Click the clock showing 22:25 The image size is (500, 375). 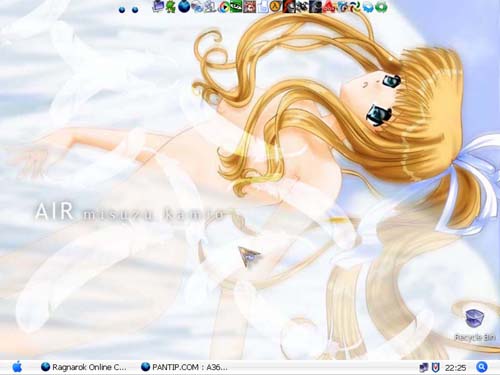coord(455,368)
